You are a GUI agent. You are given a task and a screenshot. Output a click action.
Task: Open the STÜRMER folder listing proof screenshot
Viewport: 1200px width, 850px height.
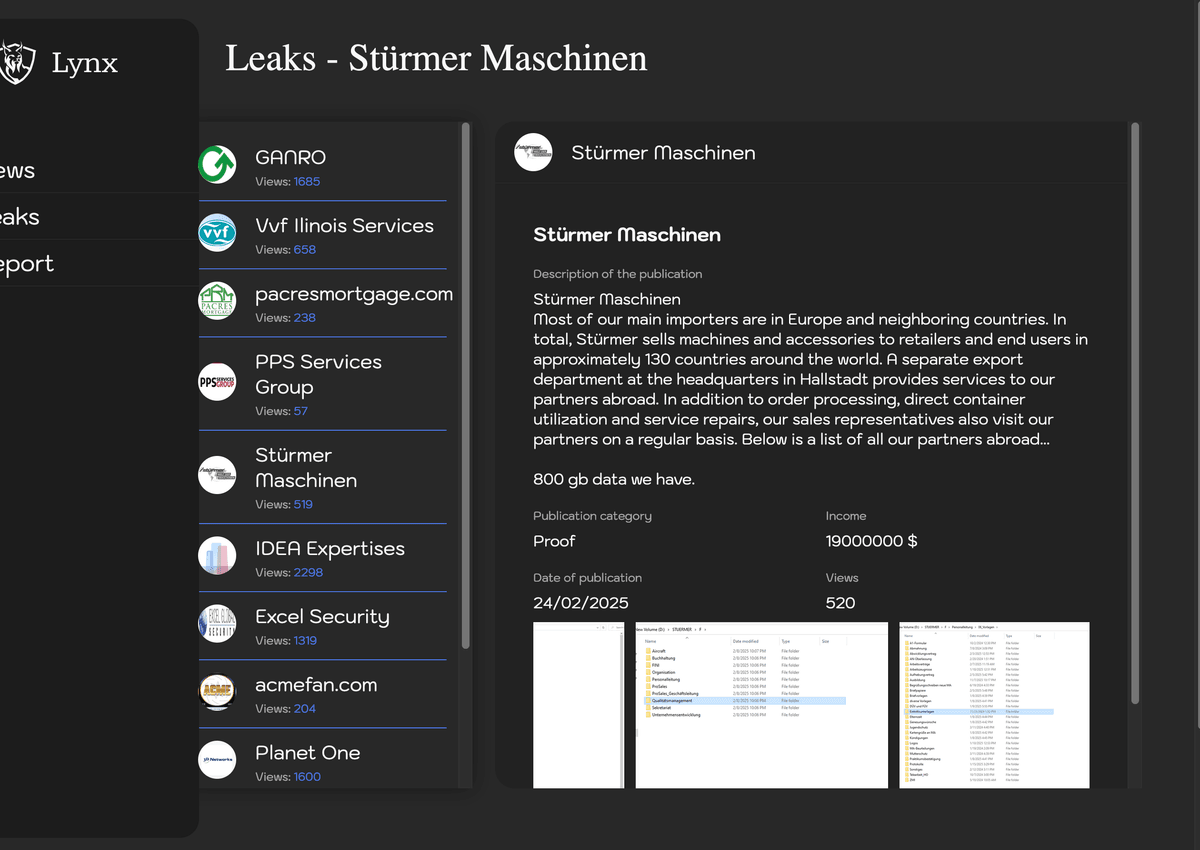pos(761,705)
